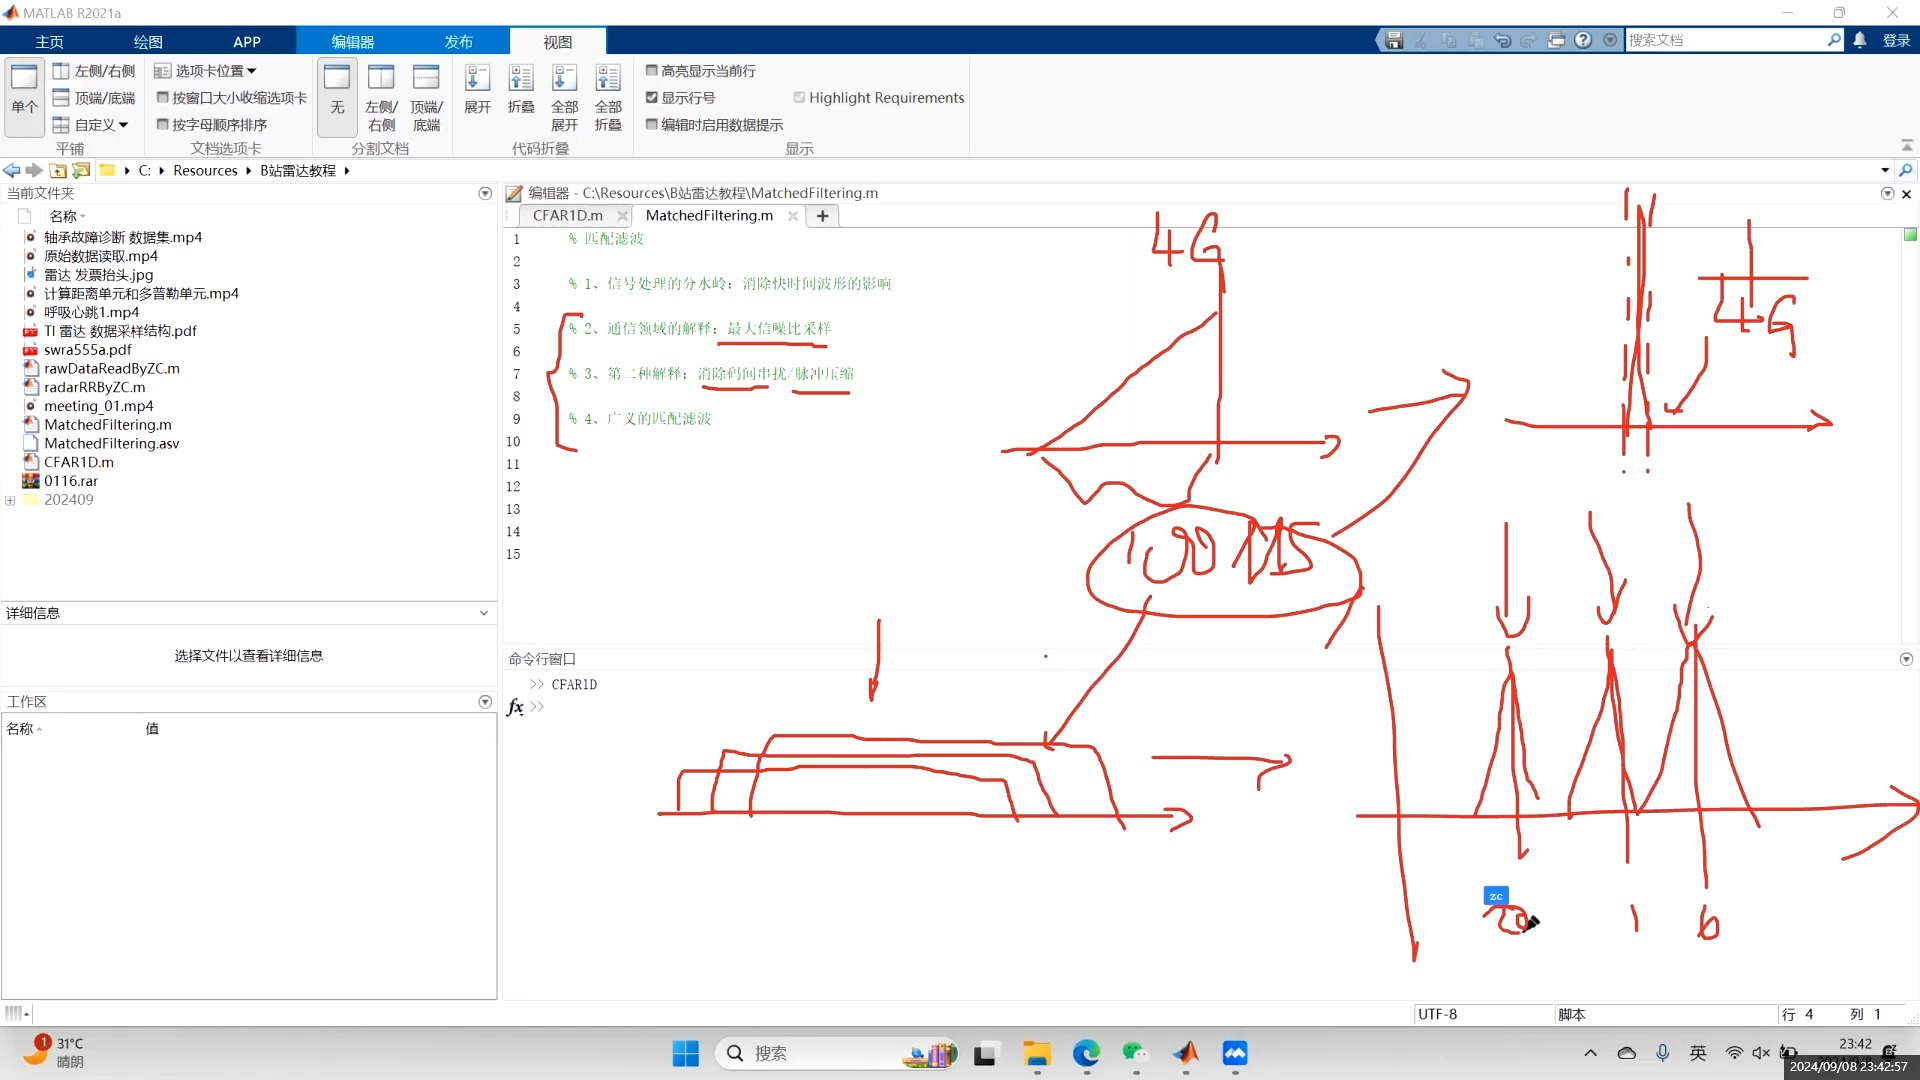This screenshot has height=1080, width=1920.
Task: Open the Help question mark icon
Action: pyautogui.click(x=1583, y=40)
